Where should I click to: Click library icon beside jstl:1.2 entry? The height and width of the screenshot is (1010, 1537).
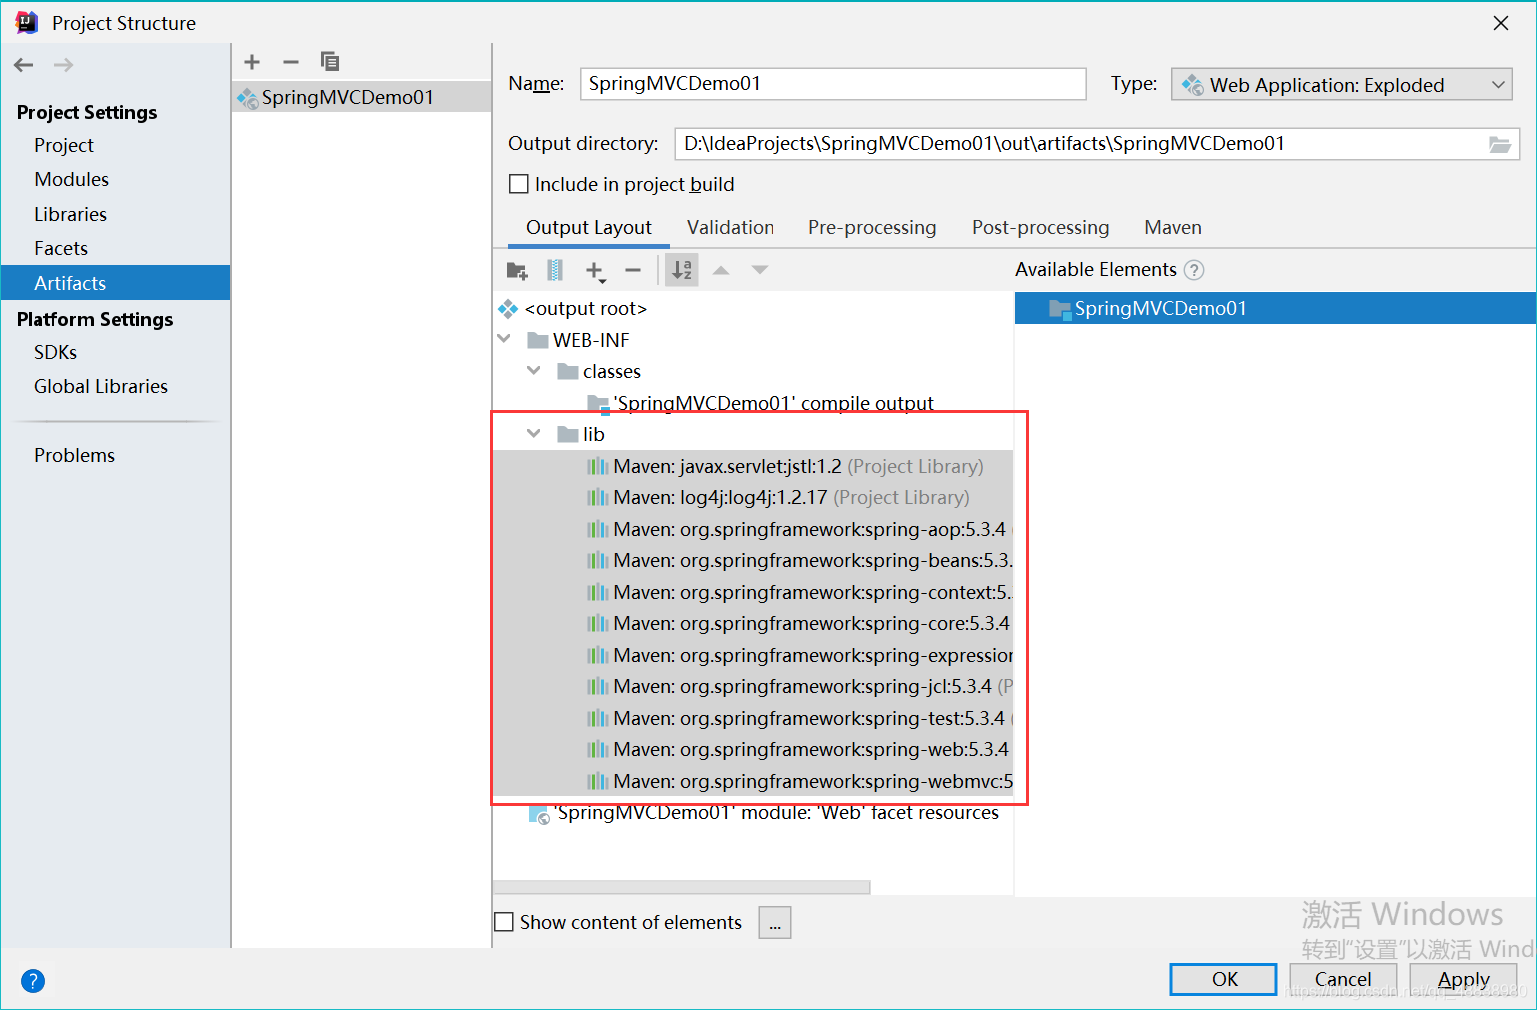[598, 466]
